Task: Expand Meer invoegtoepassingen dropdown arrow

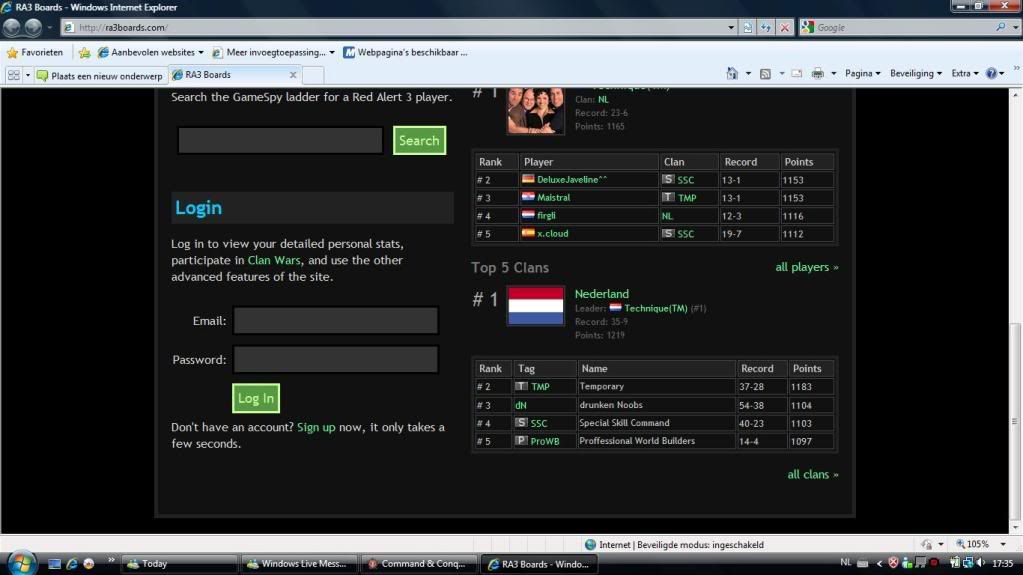Action: pos(331,52)
